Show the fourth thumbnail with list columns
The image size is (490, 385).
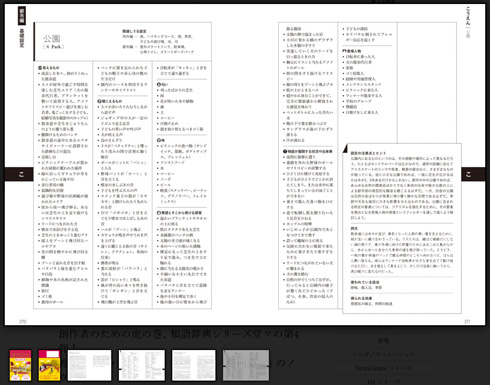tap(142, 365)
